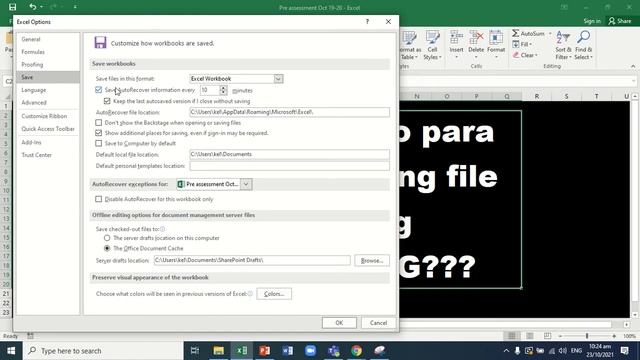Show hidden system tray icons
Image resolution: width=640 pixels, height=360 pixels.
506,351
